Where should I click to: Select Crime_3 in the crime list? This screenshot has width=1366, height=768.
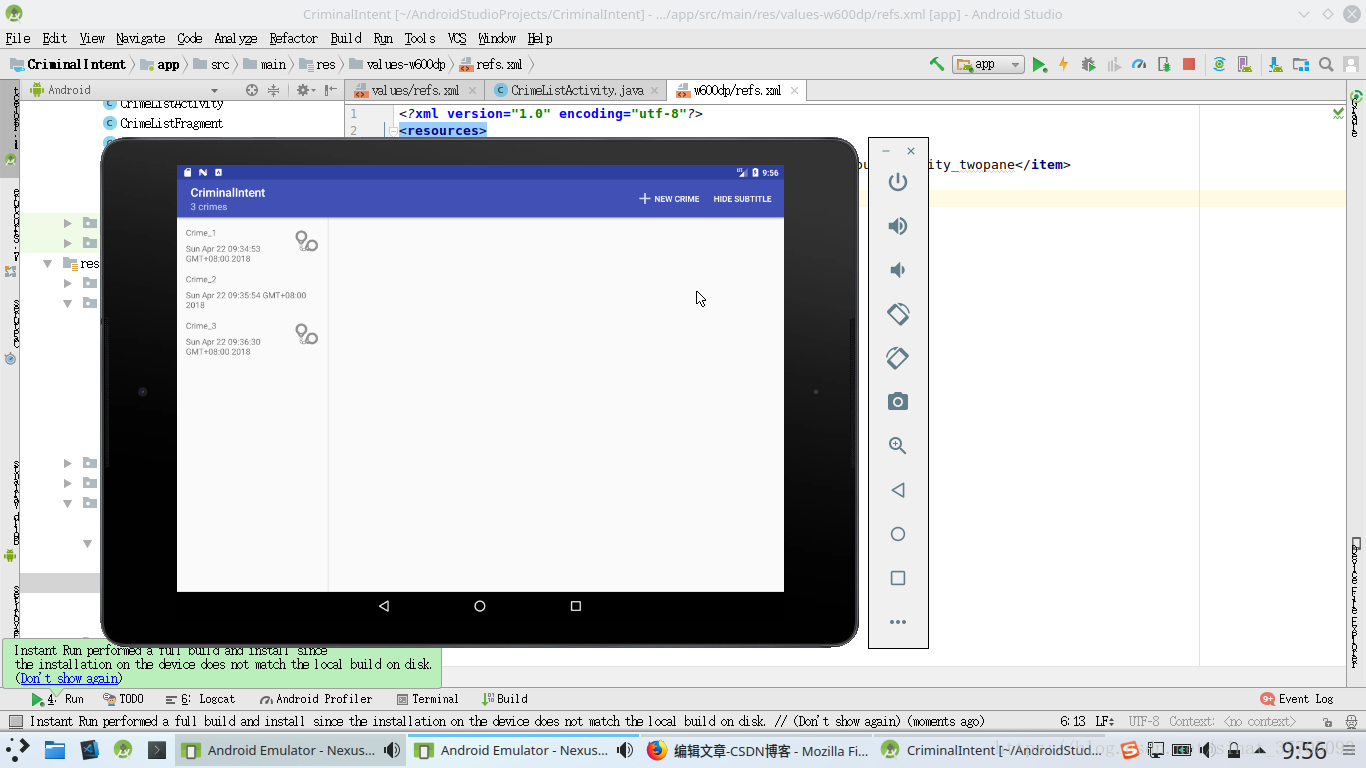coord(252,339)
